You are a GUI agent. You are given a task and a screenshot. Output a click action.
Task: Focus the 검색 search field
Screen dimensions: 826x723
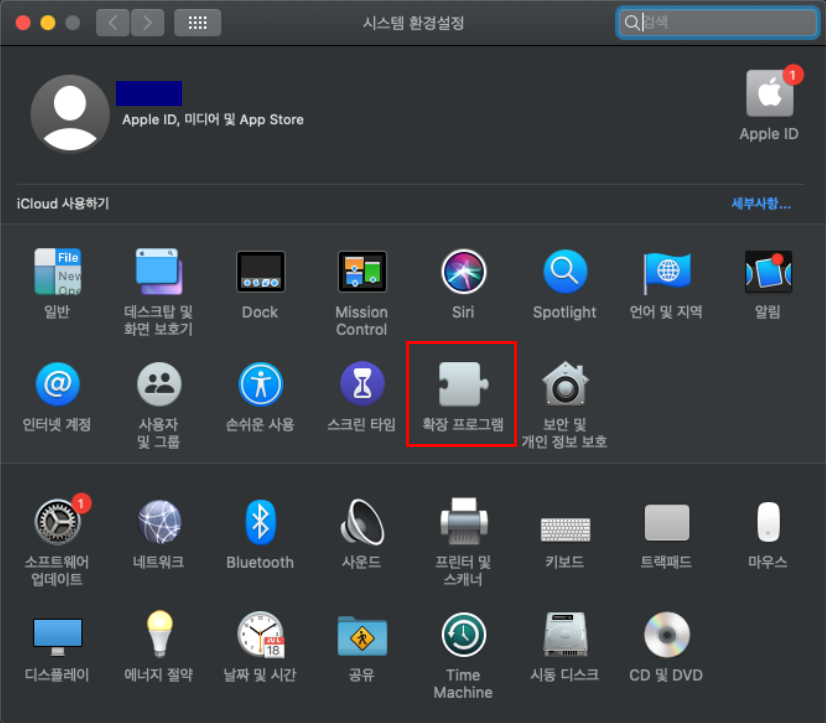tap(717, 23)
